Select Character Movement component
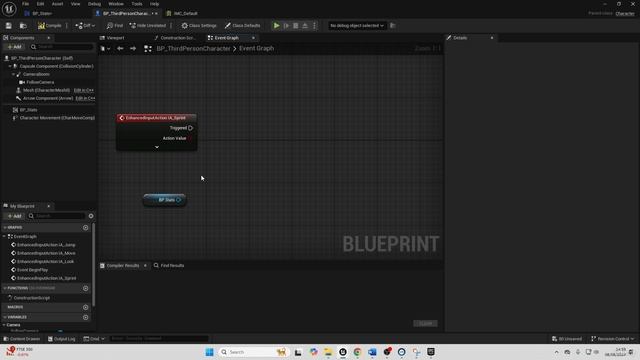 tap(57, 118)
